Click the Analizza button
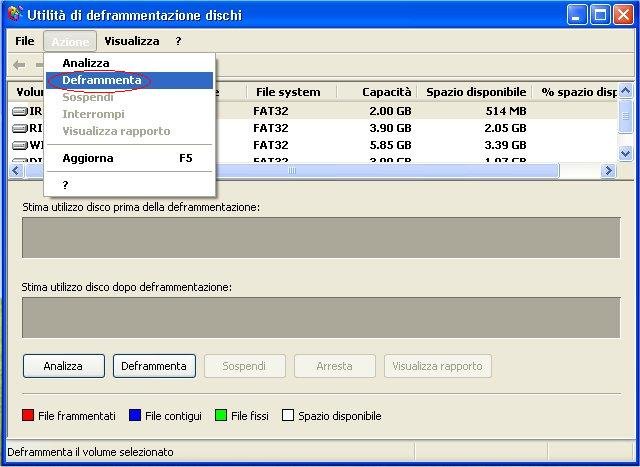The width and height of the screenshot is (640, 467). coord(64,366)
